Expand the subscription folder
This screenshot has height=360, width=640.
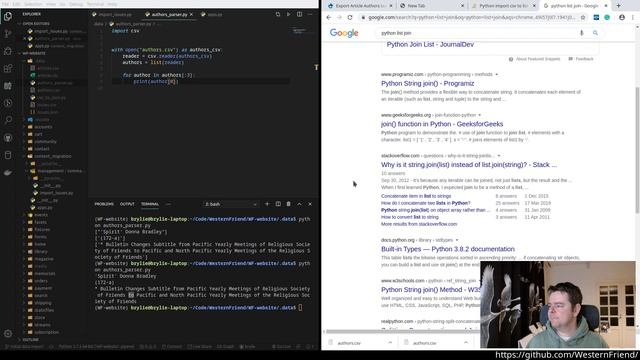[x=46, y=332]
